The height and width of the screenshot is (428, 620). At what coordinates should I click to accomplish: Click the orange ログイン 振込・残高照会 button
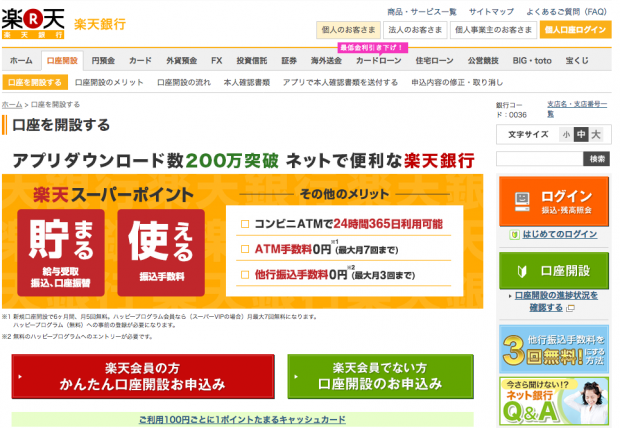pyautogui.click(x=554, y=202)
